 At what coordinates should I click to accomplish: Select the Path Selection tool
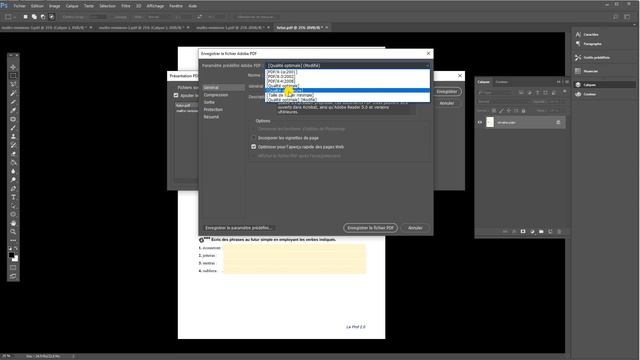pos(13,206)
